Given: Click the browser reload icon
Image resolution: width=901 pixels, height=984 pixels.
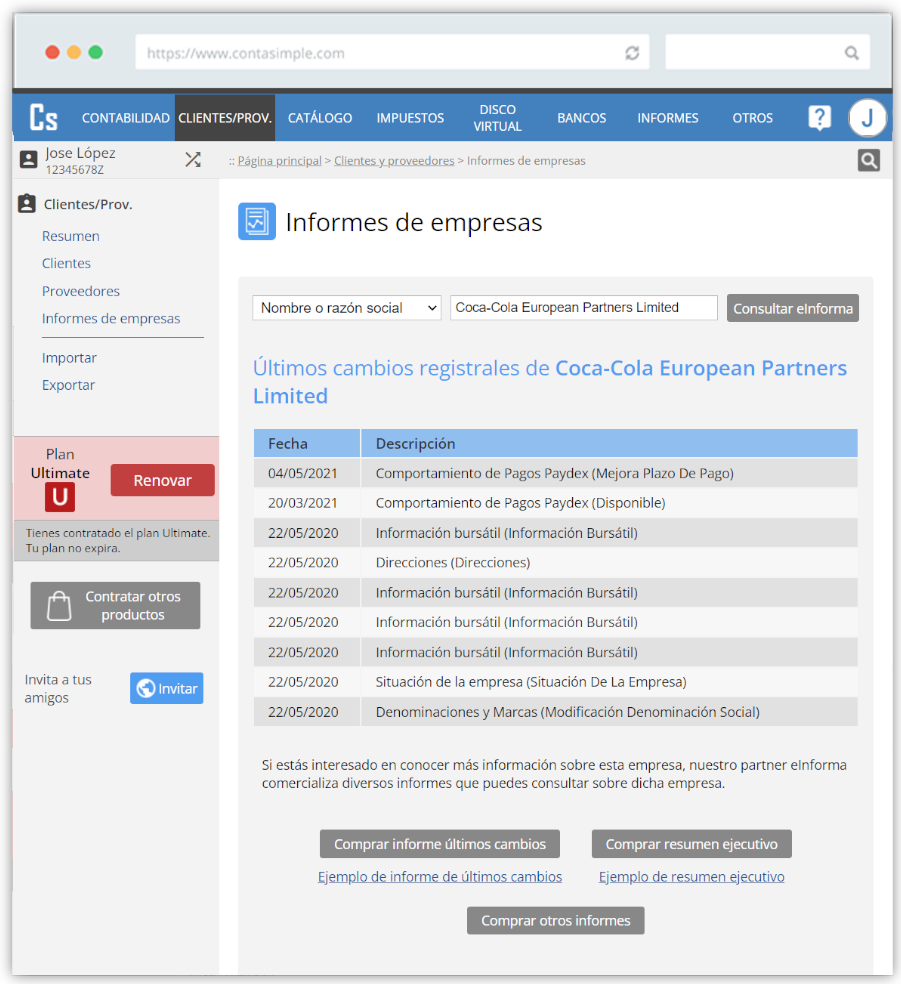Looking at the screenshot, I should [x=632, y=53].
